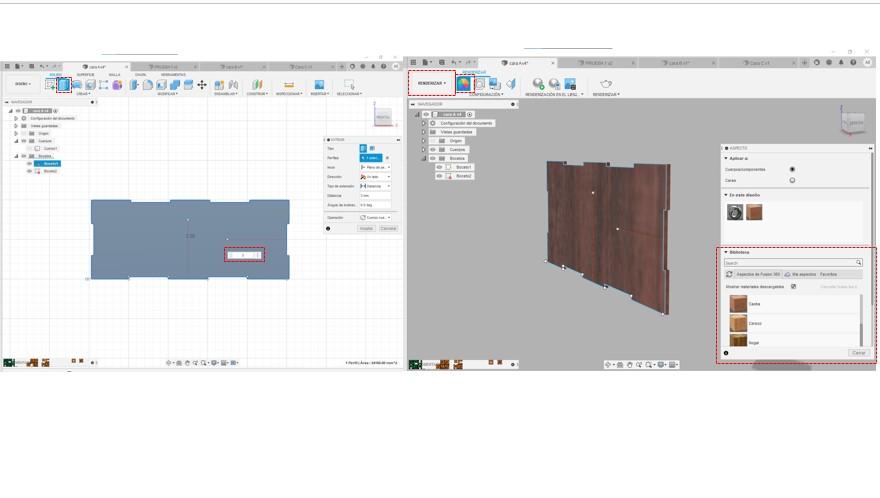Toggle visibility of Boceto2 in the left window
The width and height of the screenshot is (880, 498).
click(x=29, y=171)
